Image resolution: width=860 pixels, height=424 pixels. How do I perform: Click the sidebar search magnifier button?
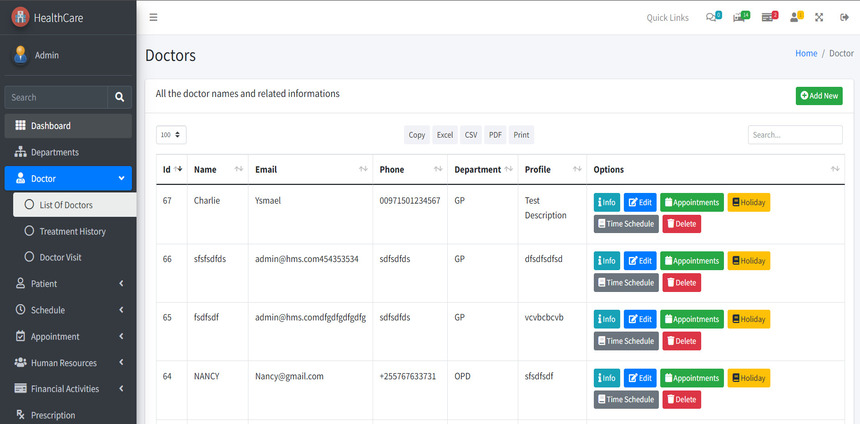coord(120,97)
